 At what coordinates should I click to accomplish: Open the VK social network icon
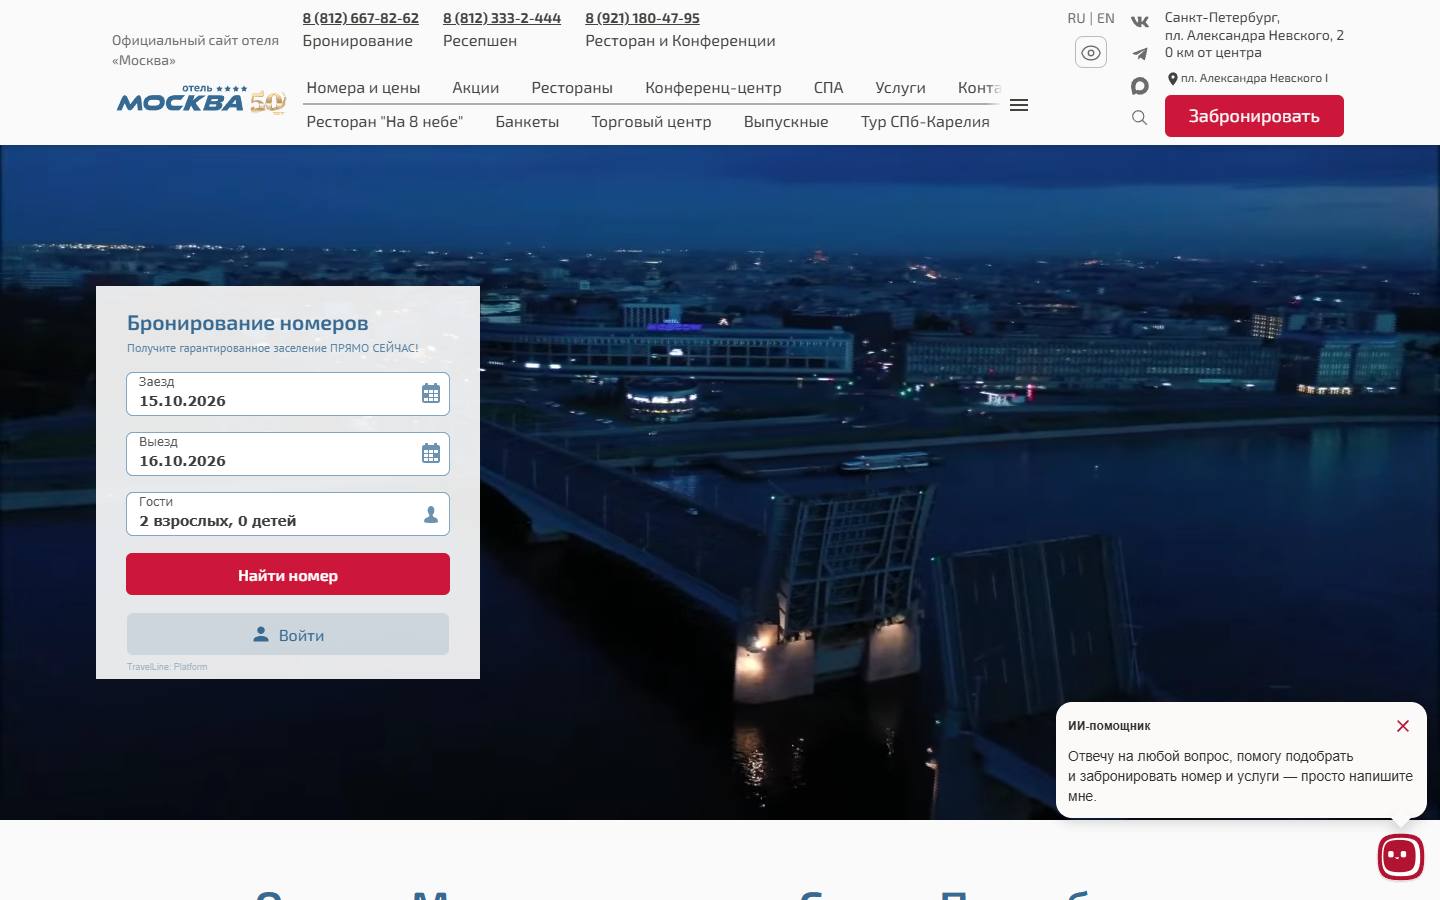(1139, 21)
